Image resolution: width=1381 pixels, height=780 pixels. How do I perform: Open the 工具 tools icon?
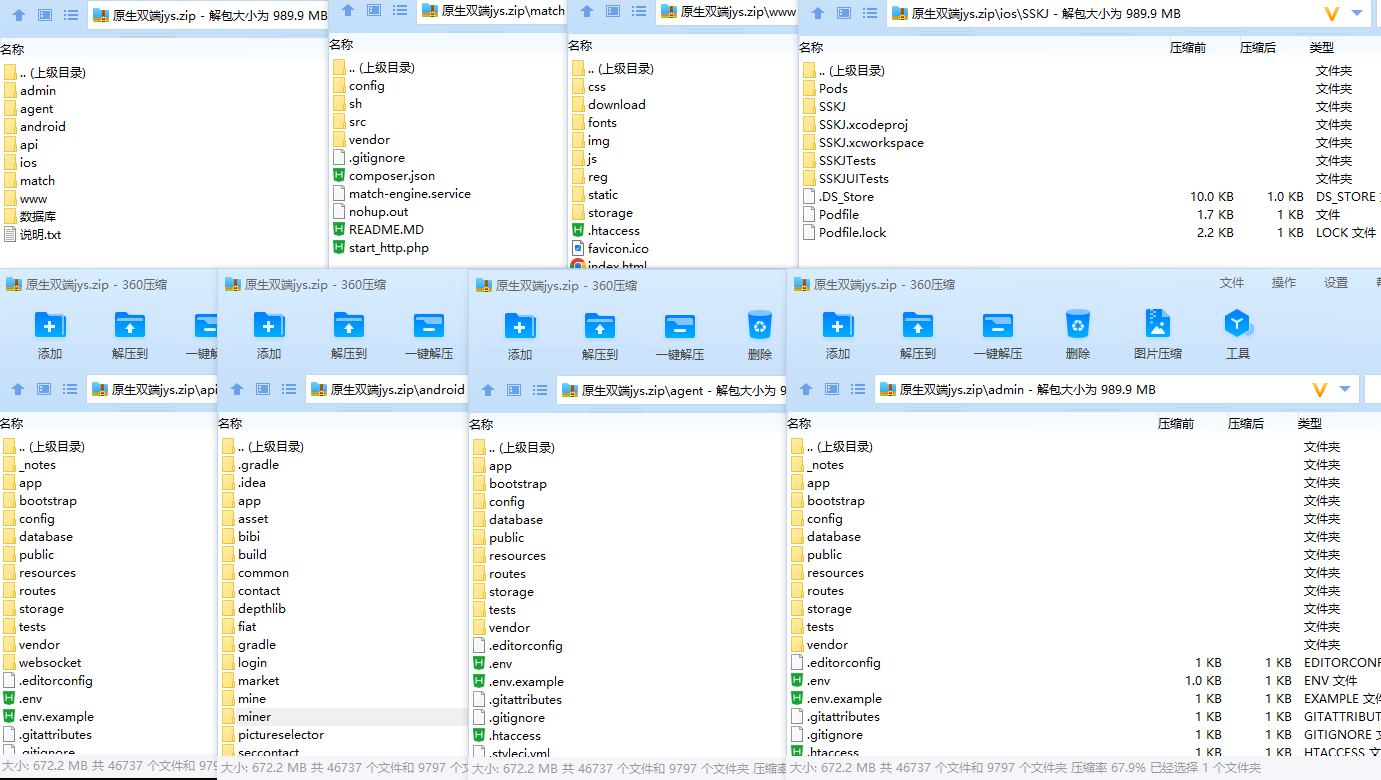(1237, 333)
